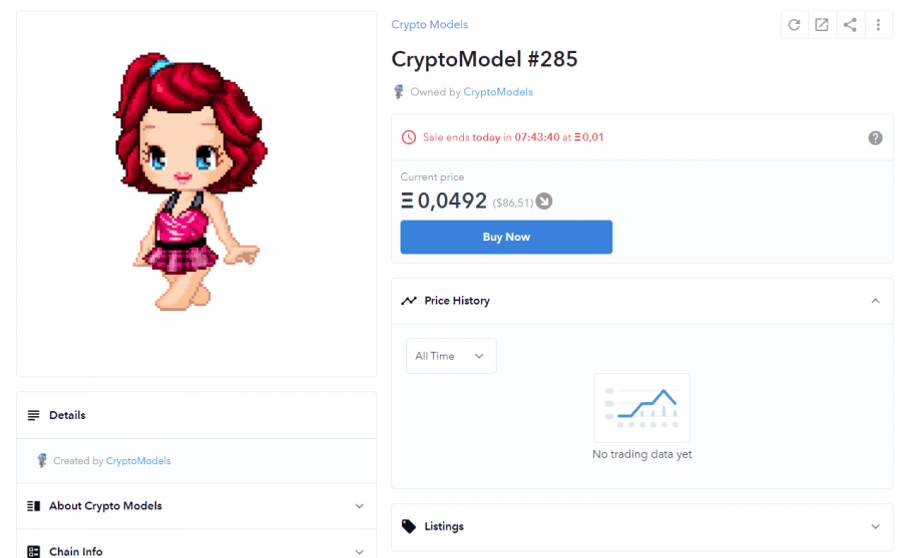Click the price decline arrow icon

pos(544,201)
